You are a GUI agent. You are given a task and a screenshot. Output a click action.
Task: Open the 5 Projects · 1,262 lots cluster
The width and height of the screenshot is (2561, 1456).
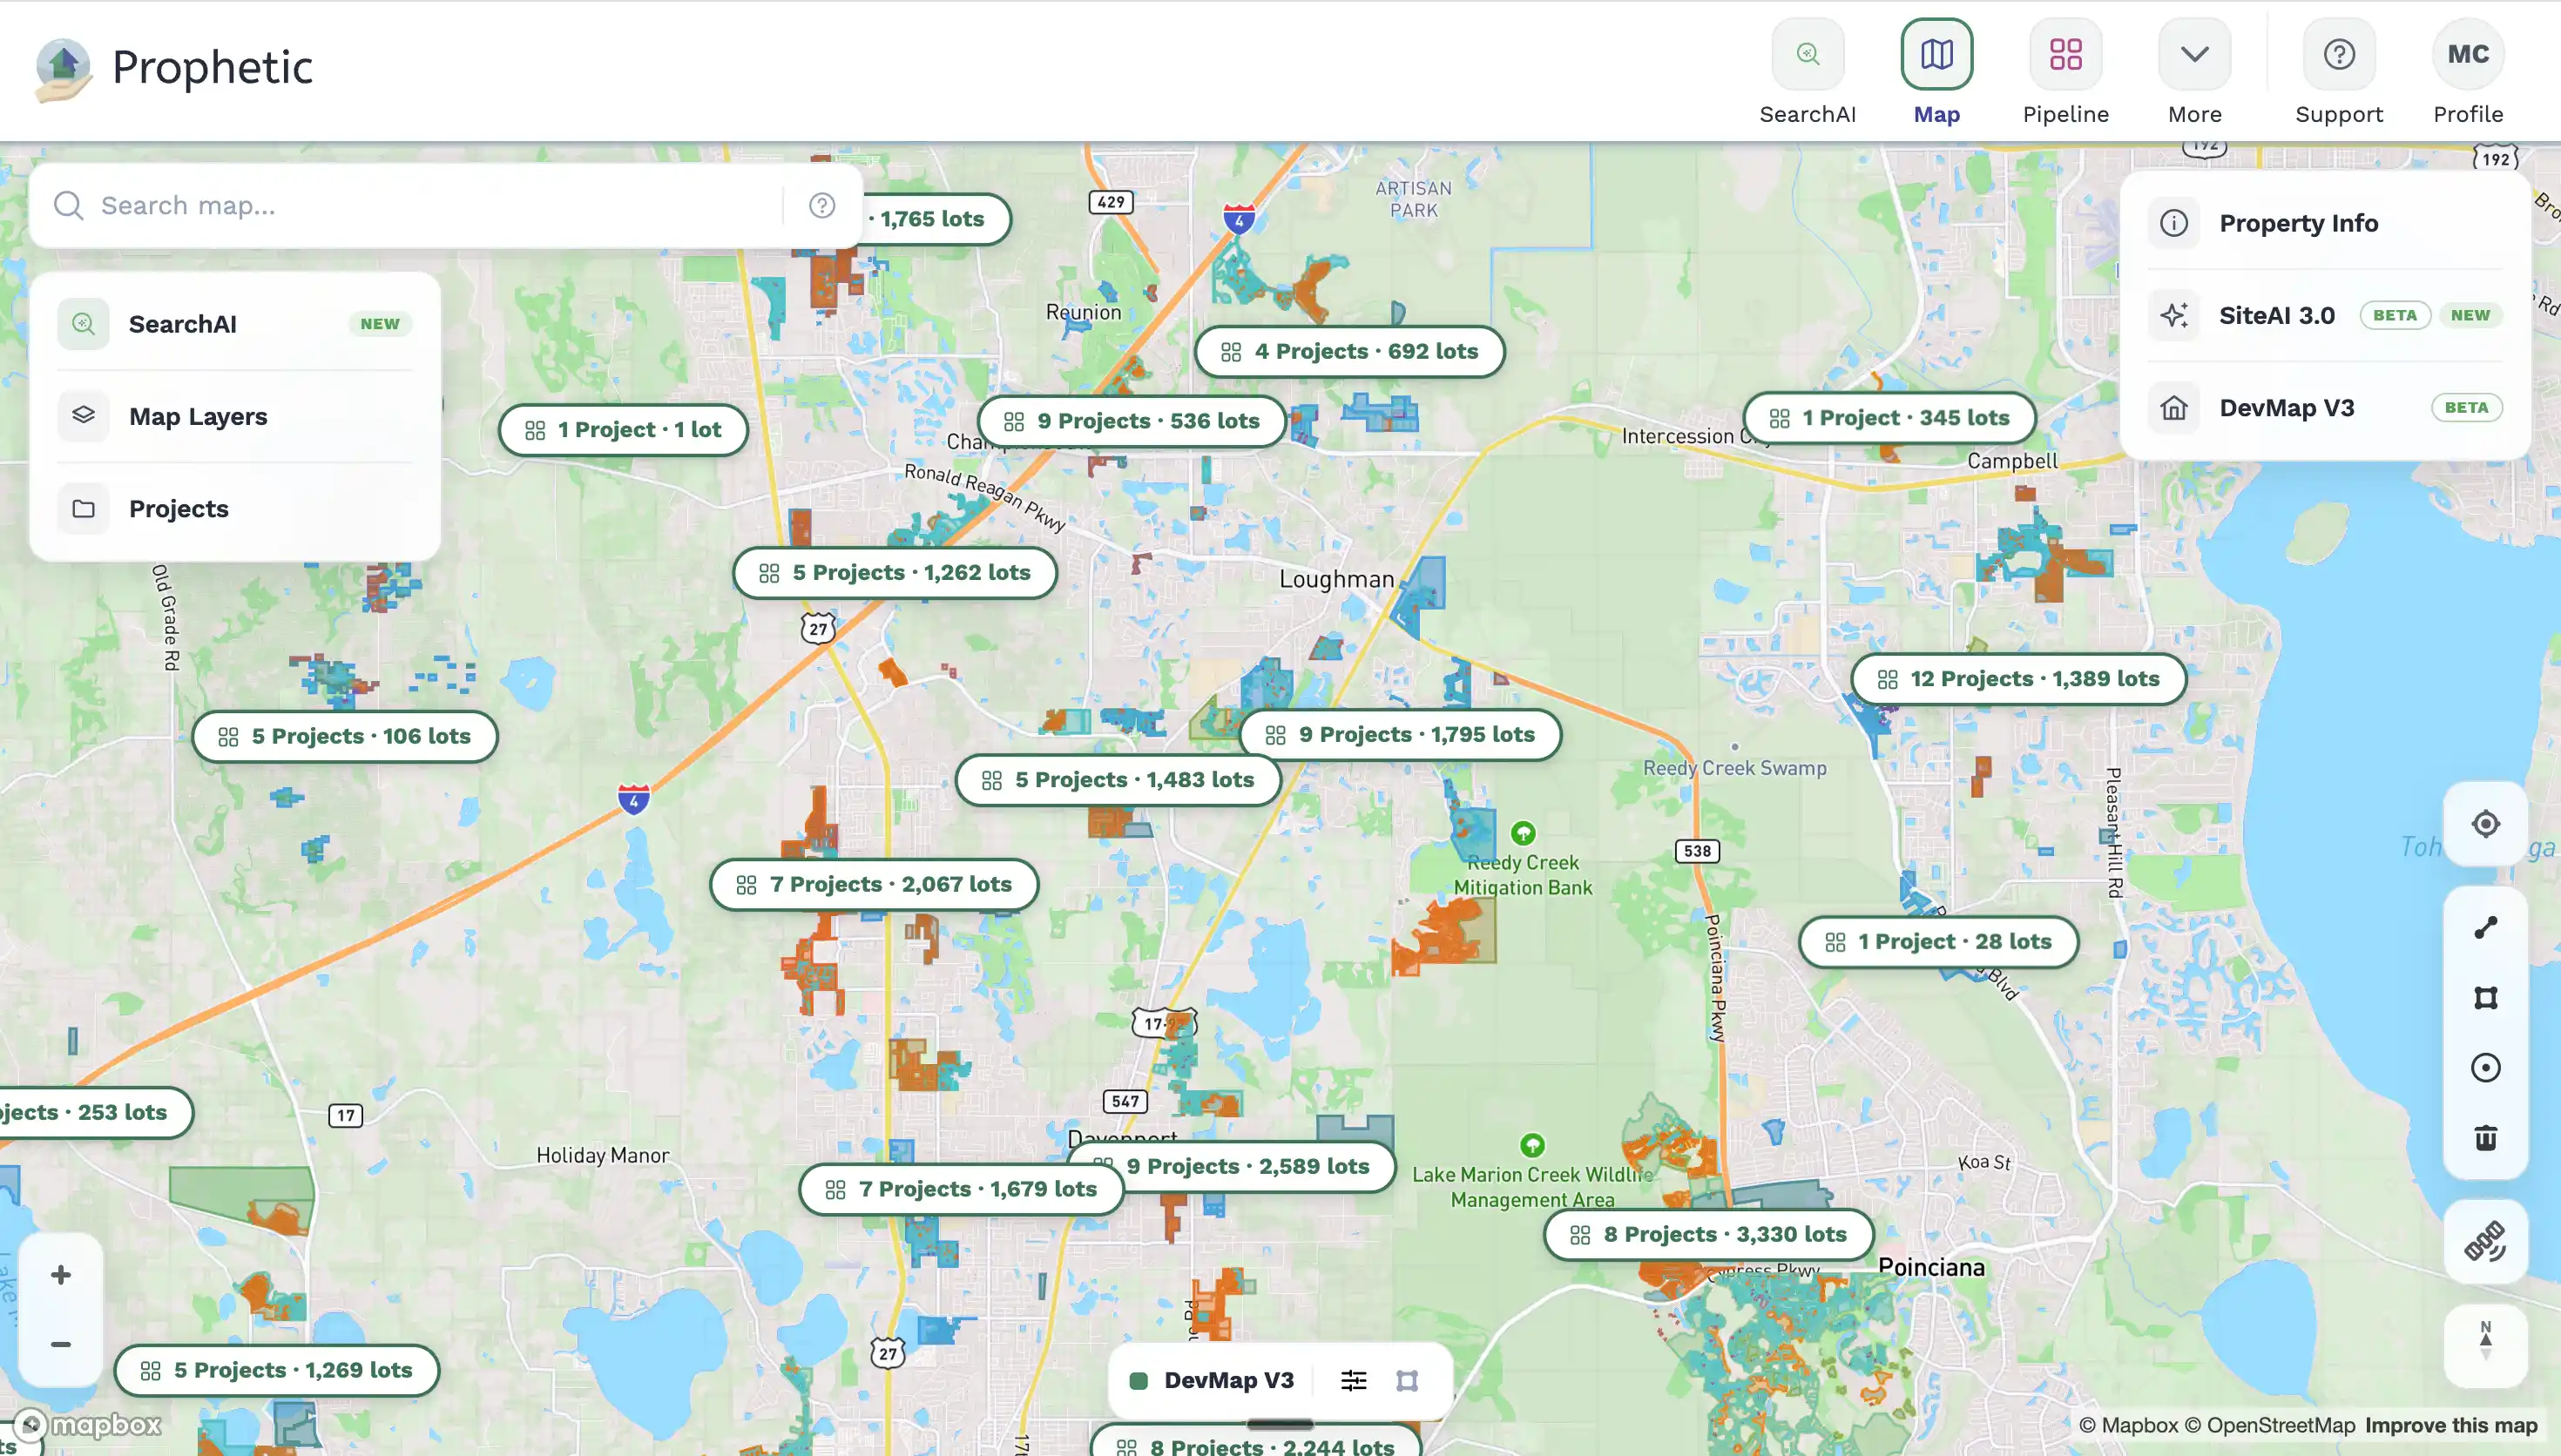[x=895, y=573]
